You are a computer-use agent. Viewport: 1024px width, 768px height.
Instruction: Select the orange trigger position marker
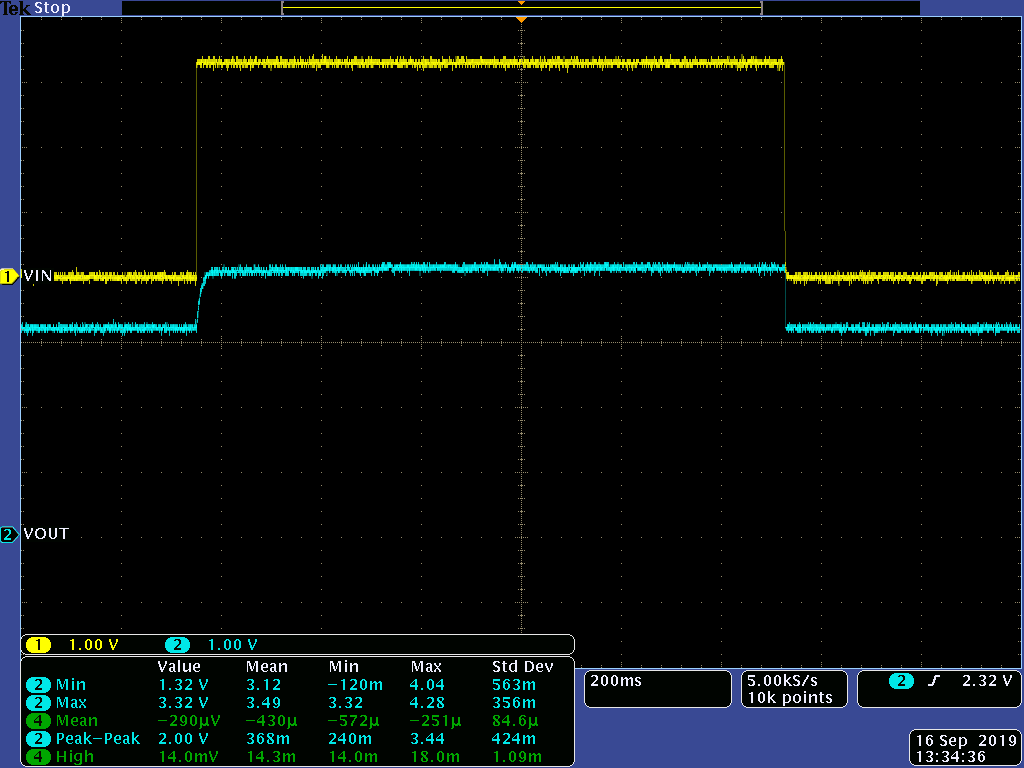521,20
